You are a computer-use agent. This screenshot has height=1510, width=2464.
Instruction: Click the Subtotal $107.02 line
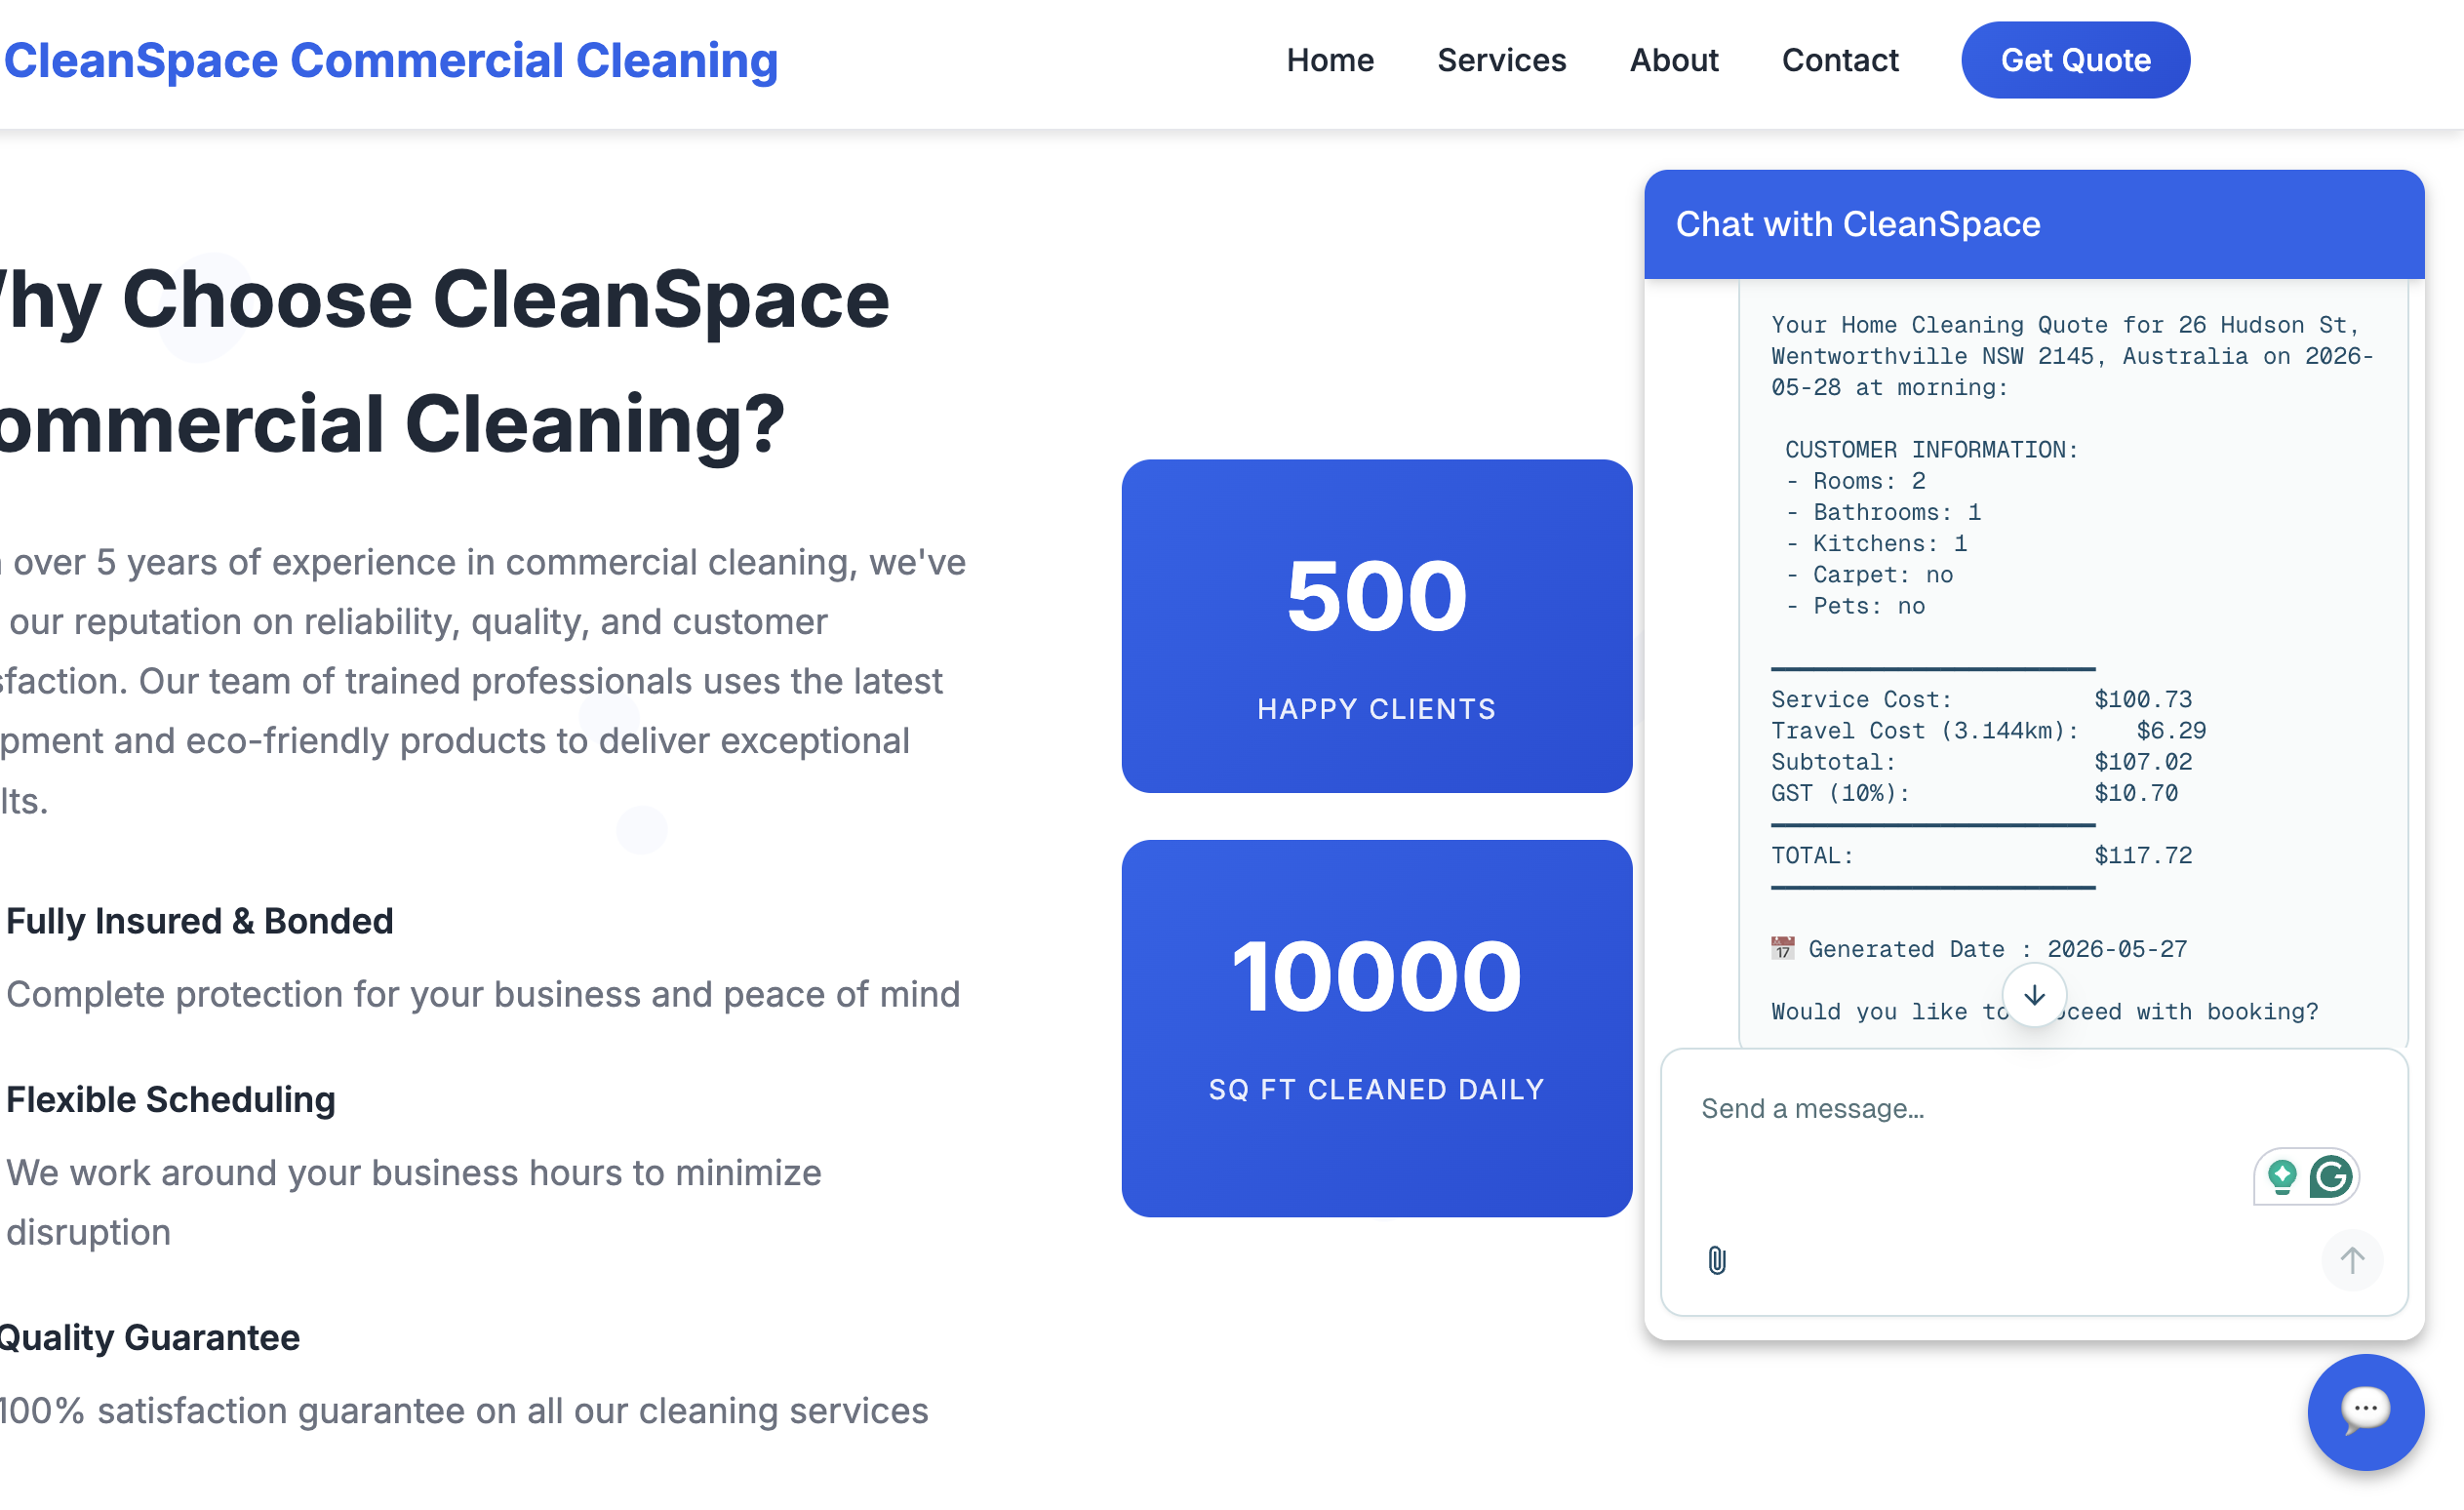1981,762
